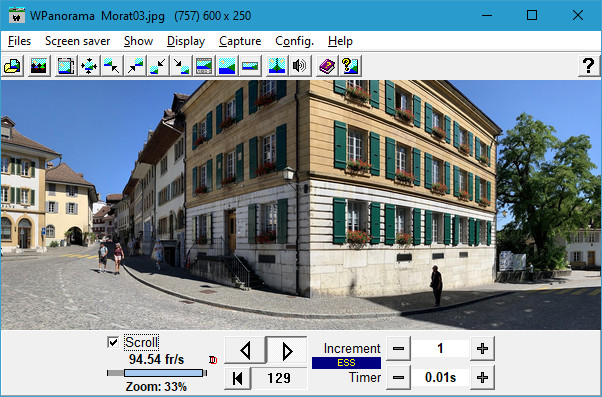Screen dimensions: 602x397
Task: Click the center-window four-arrows icon
Action: pyautogui.click(x=89, y=66)
